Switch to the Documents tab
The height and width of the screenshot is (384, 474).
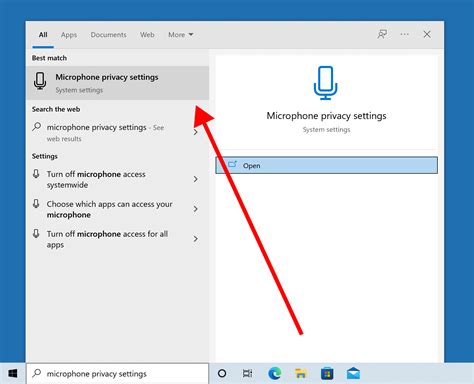click(108, 35)
